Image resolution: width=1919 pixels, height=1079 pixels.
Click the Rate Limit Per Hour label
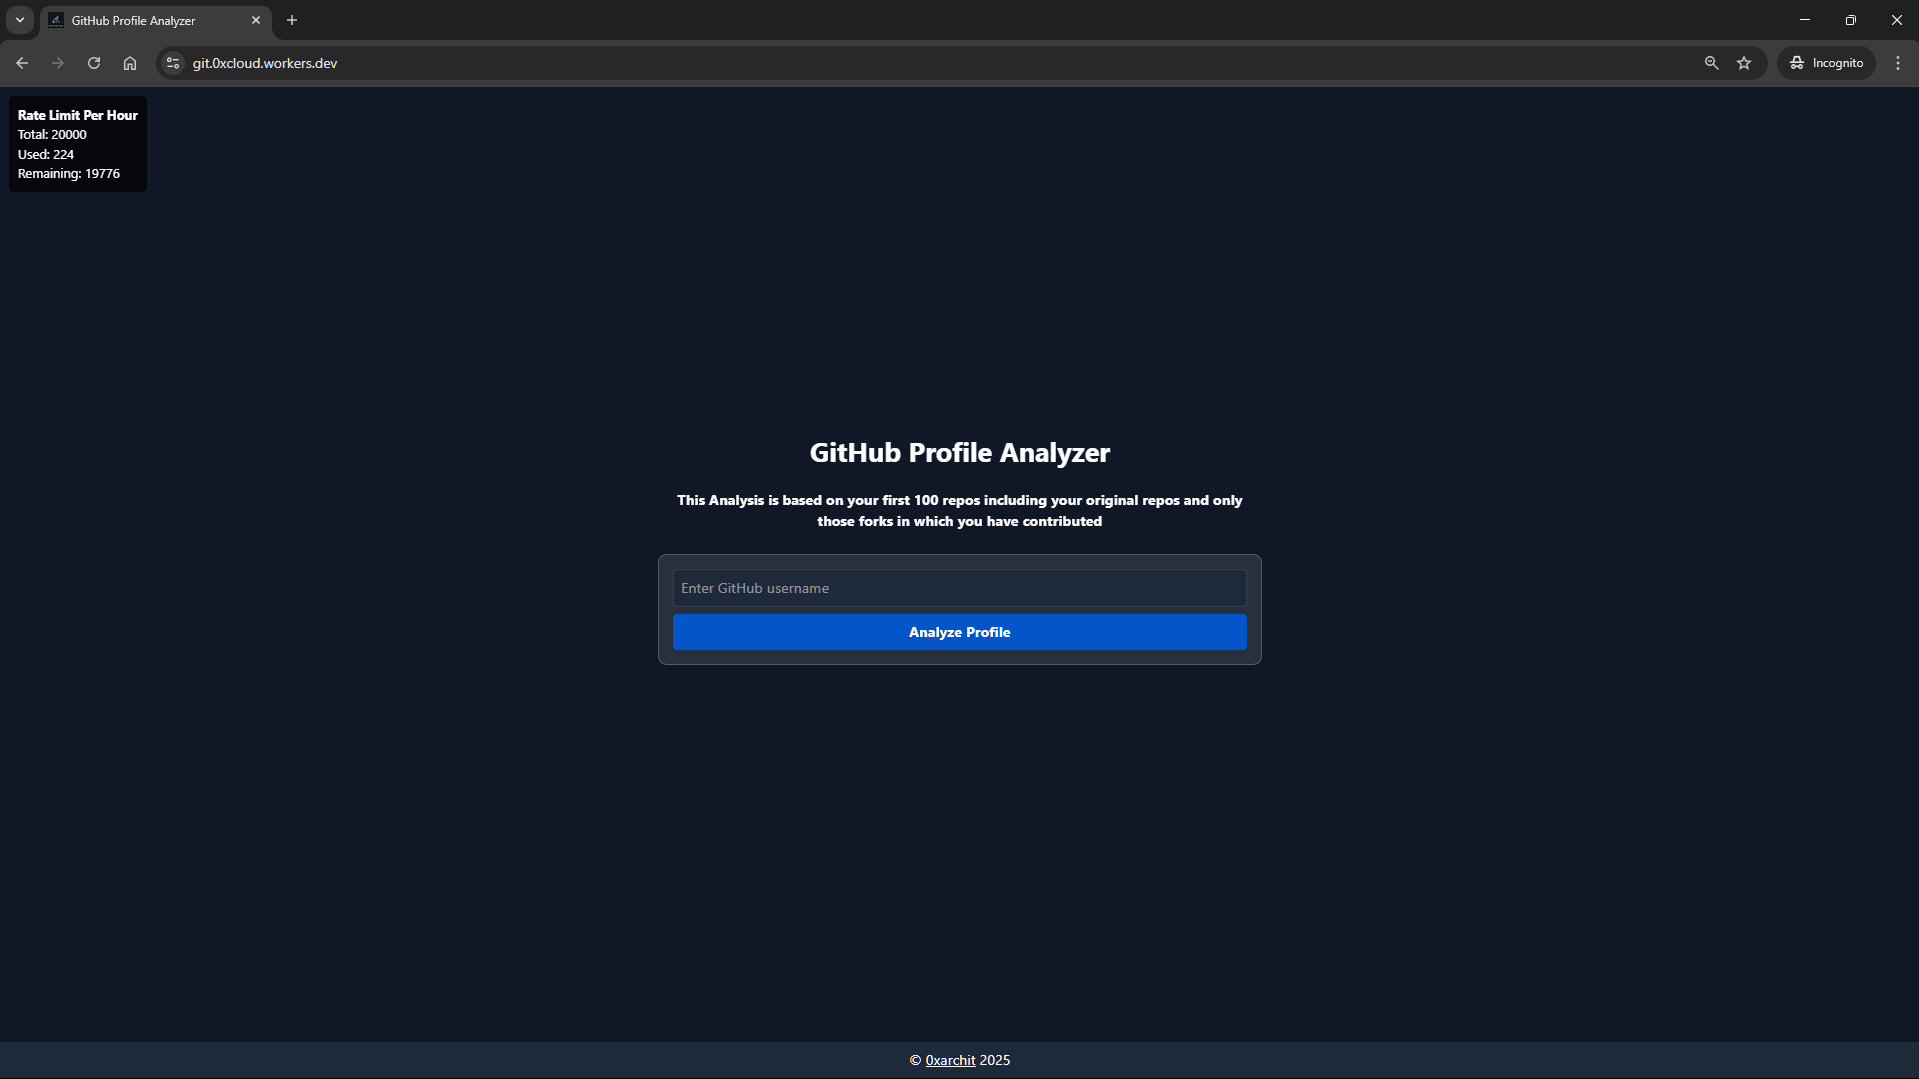[x=78, y=115]
